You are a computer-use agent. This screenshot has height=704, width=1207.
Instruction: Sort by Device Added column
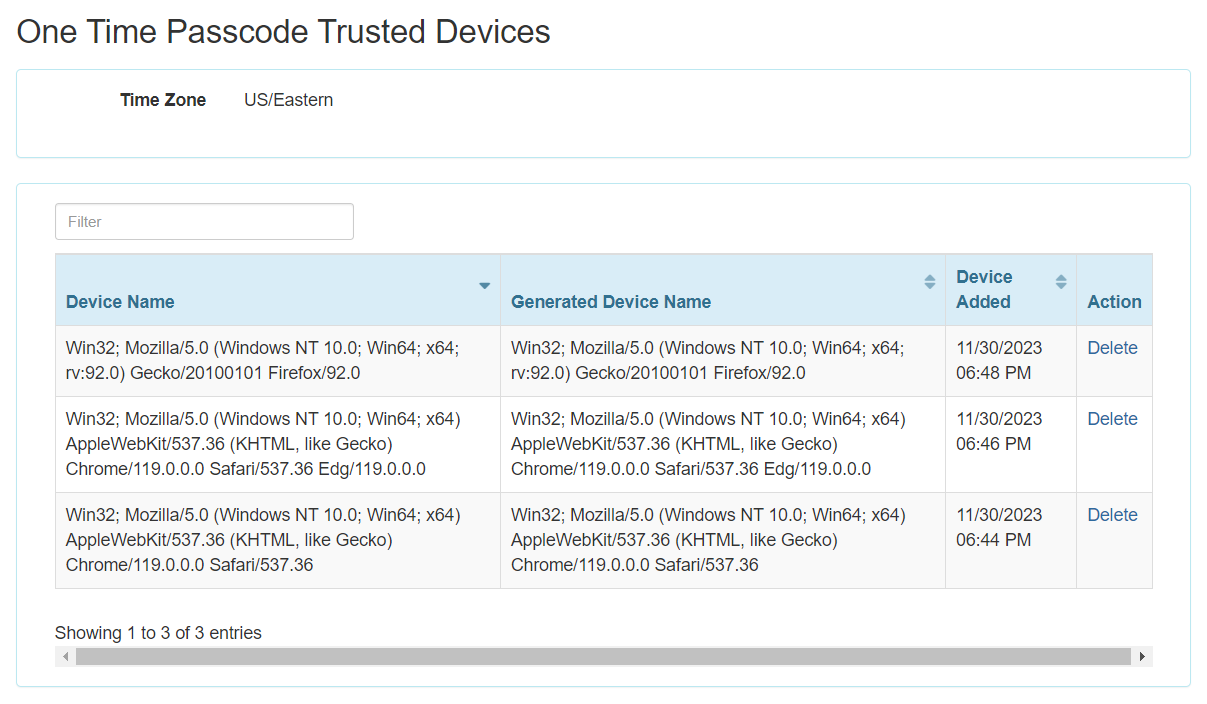click(1011, 290)
